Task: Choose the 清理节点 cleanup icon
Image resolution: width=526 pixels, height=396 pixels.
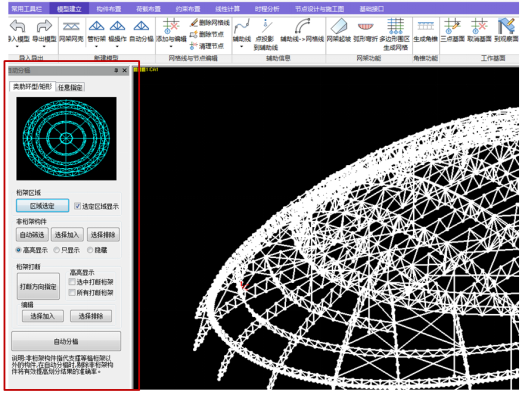Action: (x=194, y=45)
